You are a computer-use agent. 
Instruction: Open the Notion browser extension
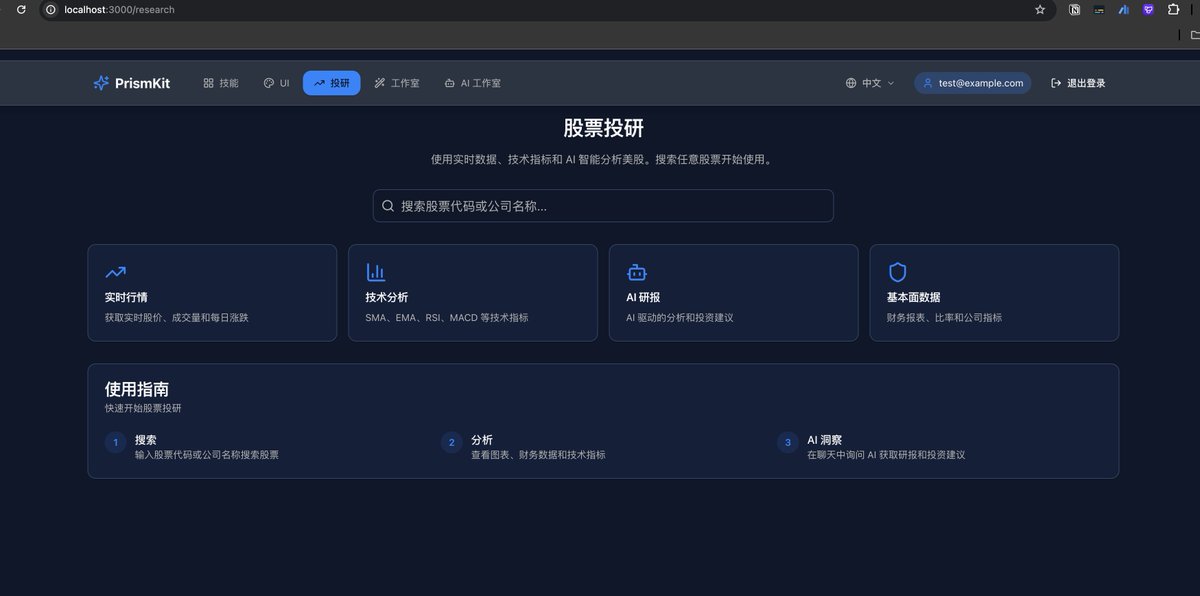click(1075, 10)
